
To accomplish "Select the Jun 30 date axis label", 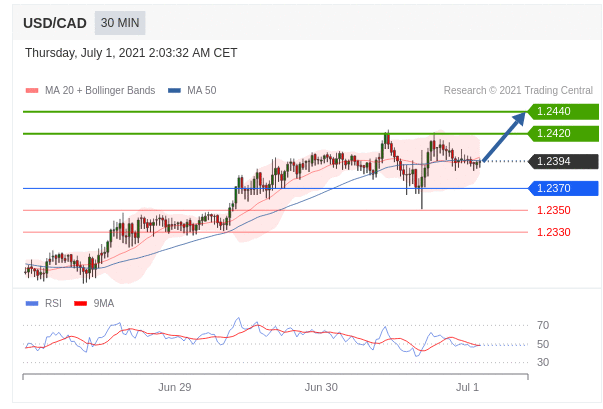I will (321, 387).
